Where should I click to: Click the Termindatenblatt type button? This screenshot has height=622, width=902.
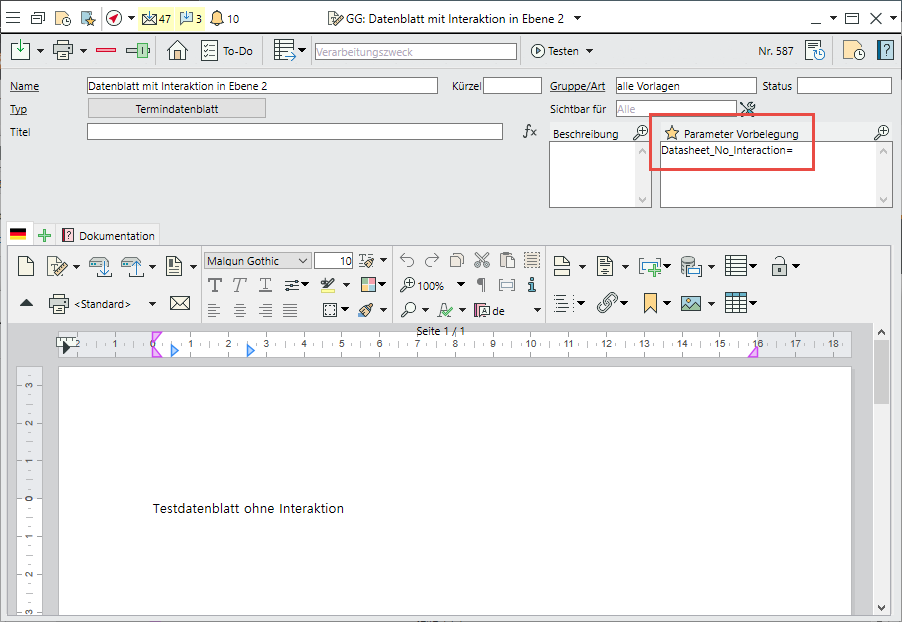coord(177,109)
